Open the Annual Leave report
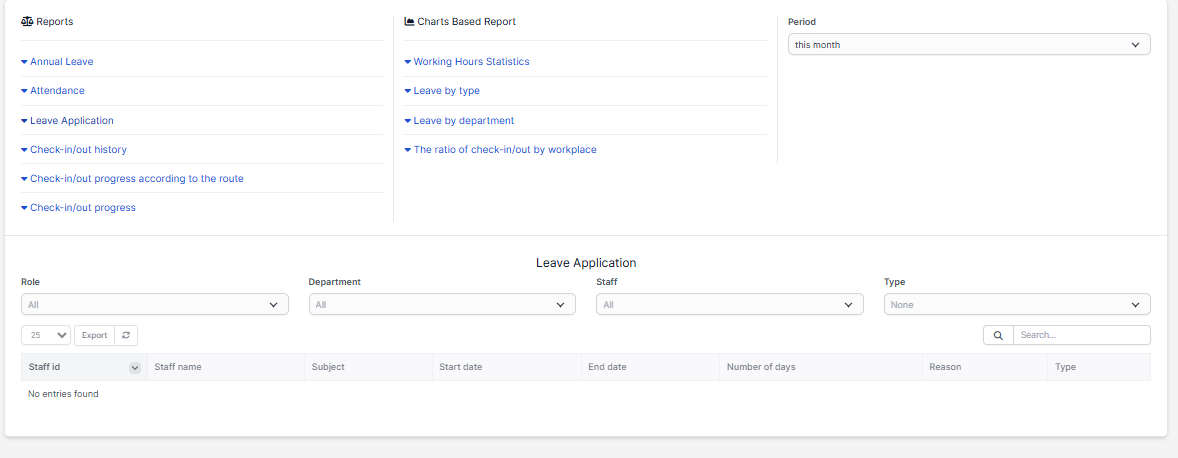Viewport: 1178px width, 458px height. click(x=61, y=62)
